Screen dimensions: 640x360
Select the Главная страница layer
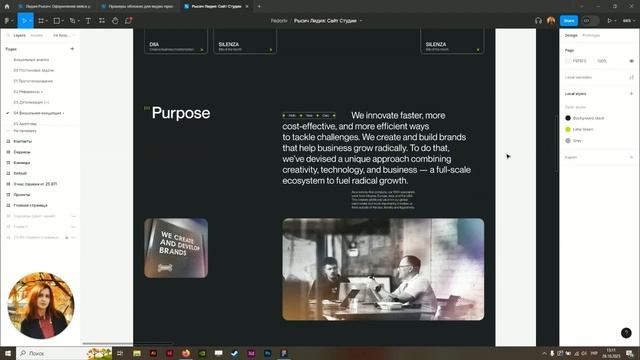point(30,205)
